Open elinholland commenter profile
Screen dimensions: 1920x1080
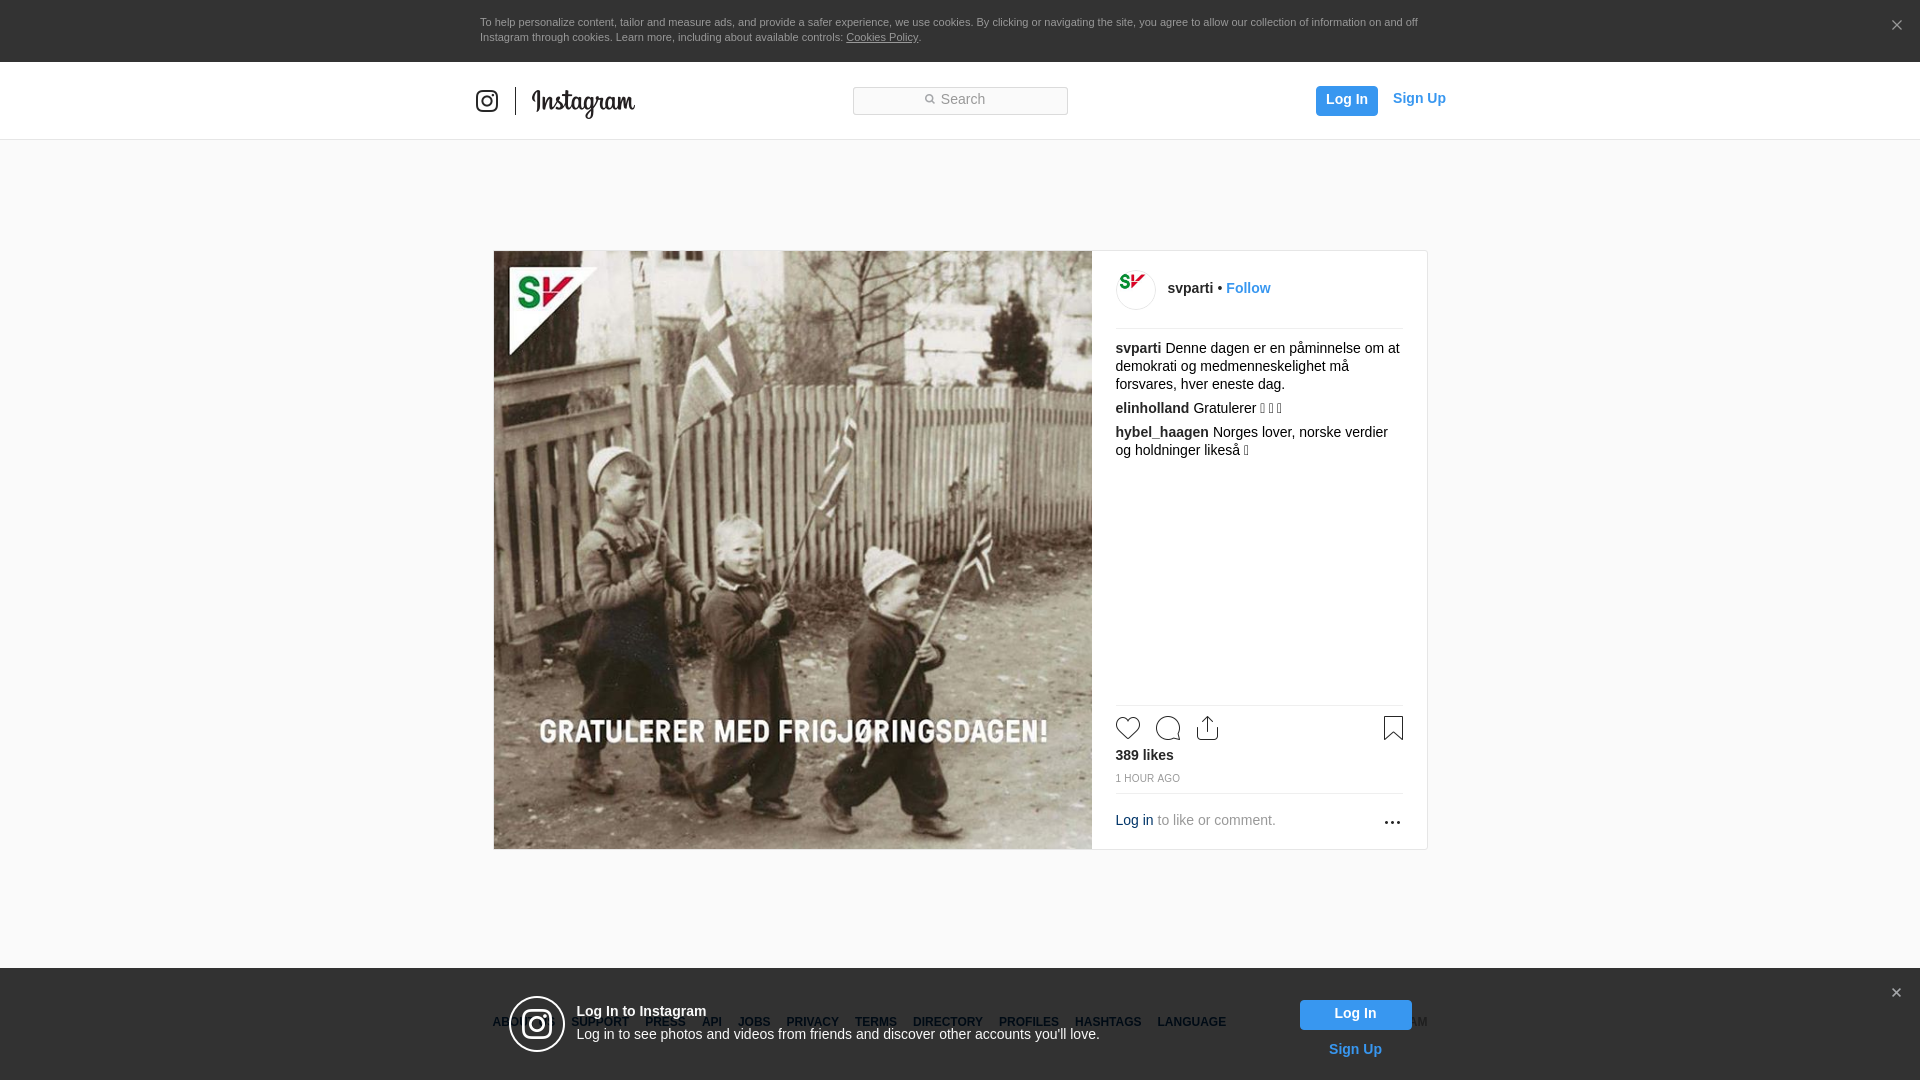pos(1152,408)
